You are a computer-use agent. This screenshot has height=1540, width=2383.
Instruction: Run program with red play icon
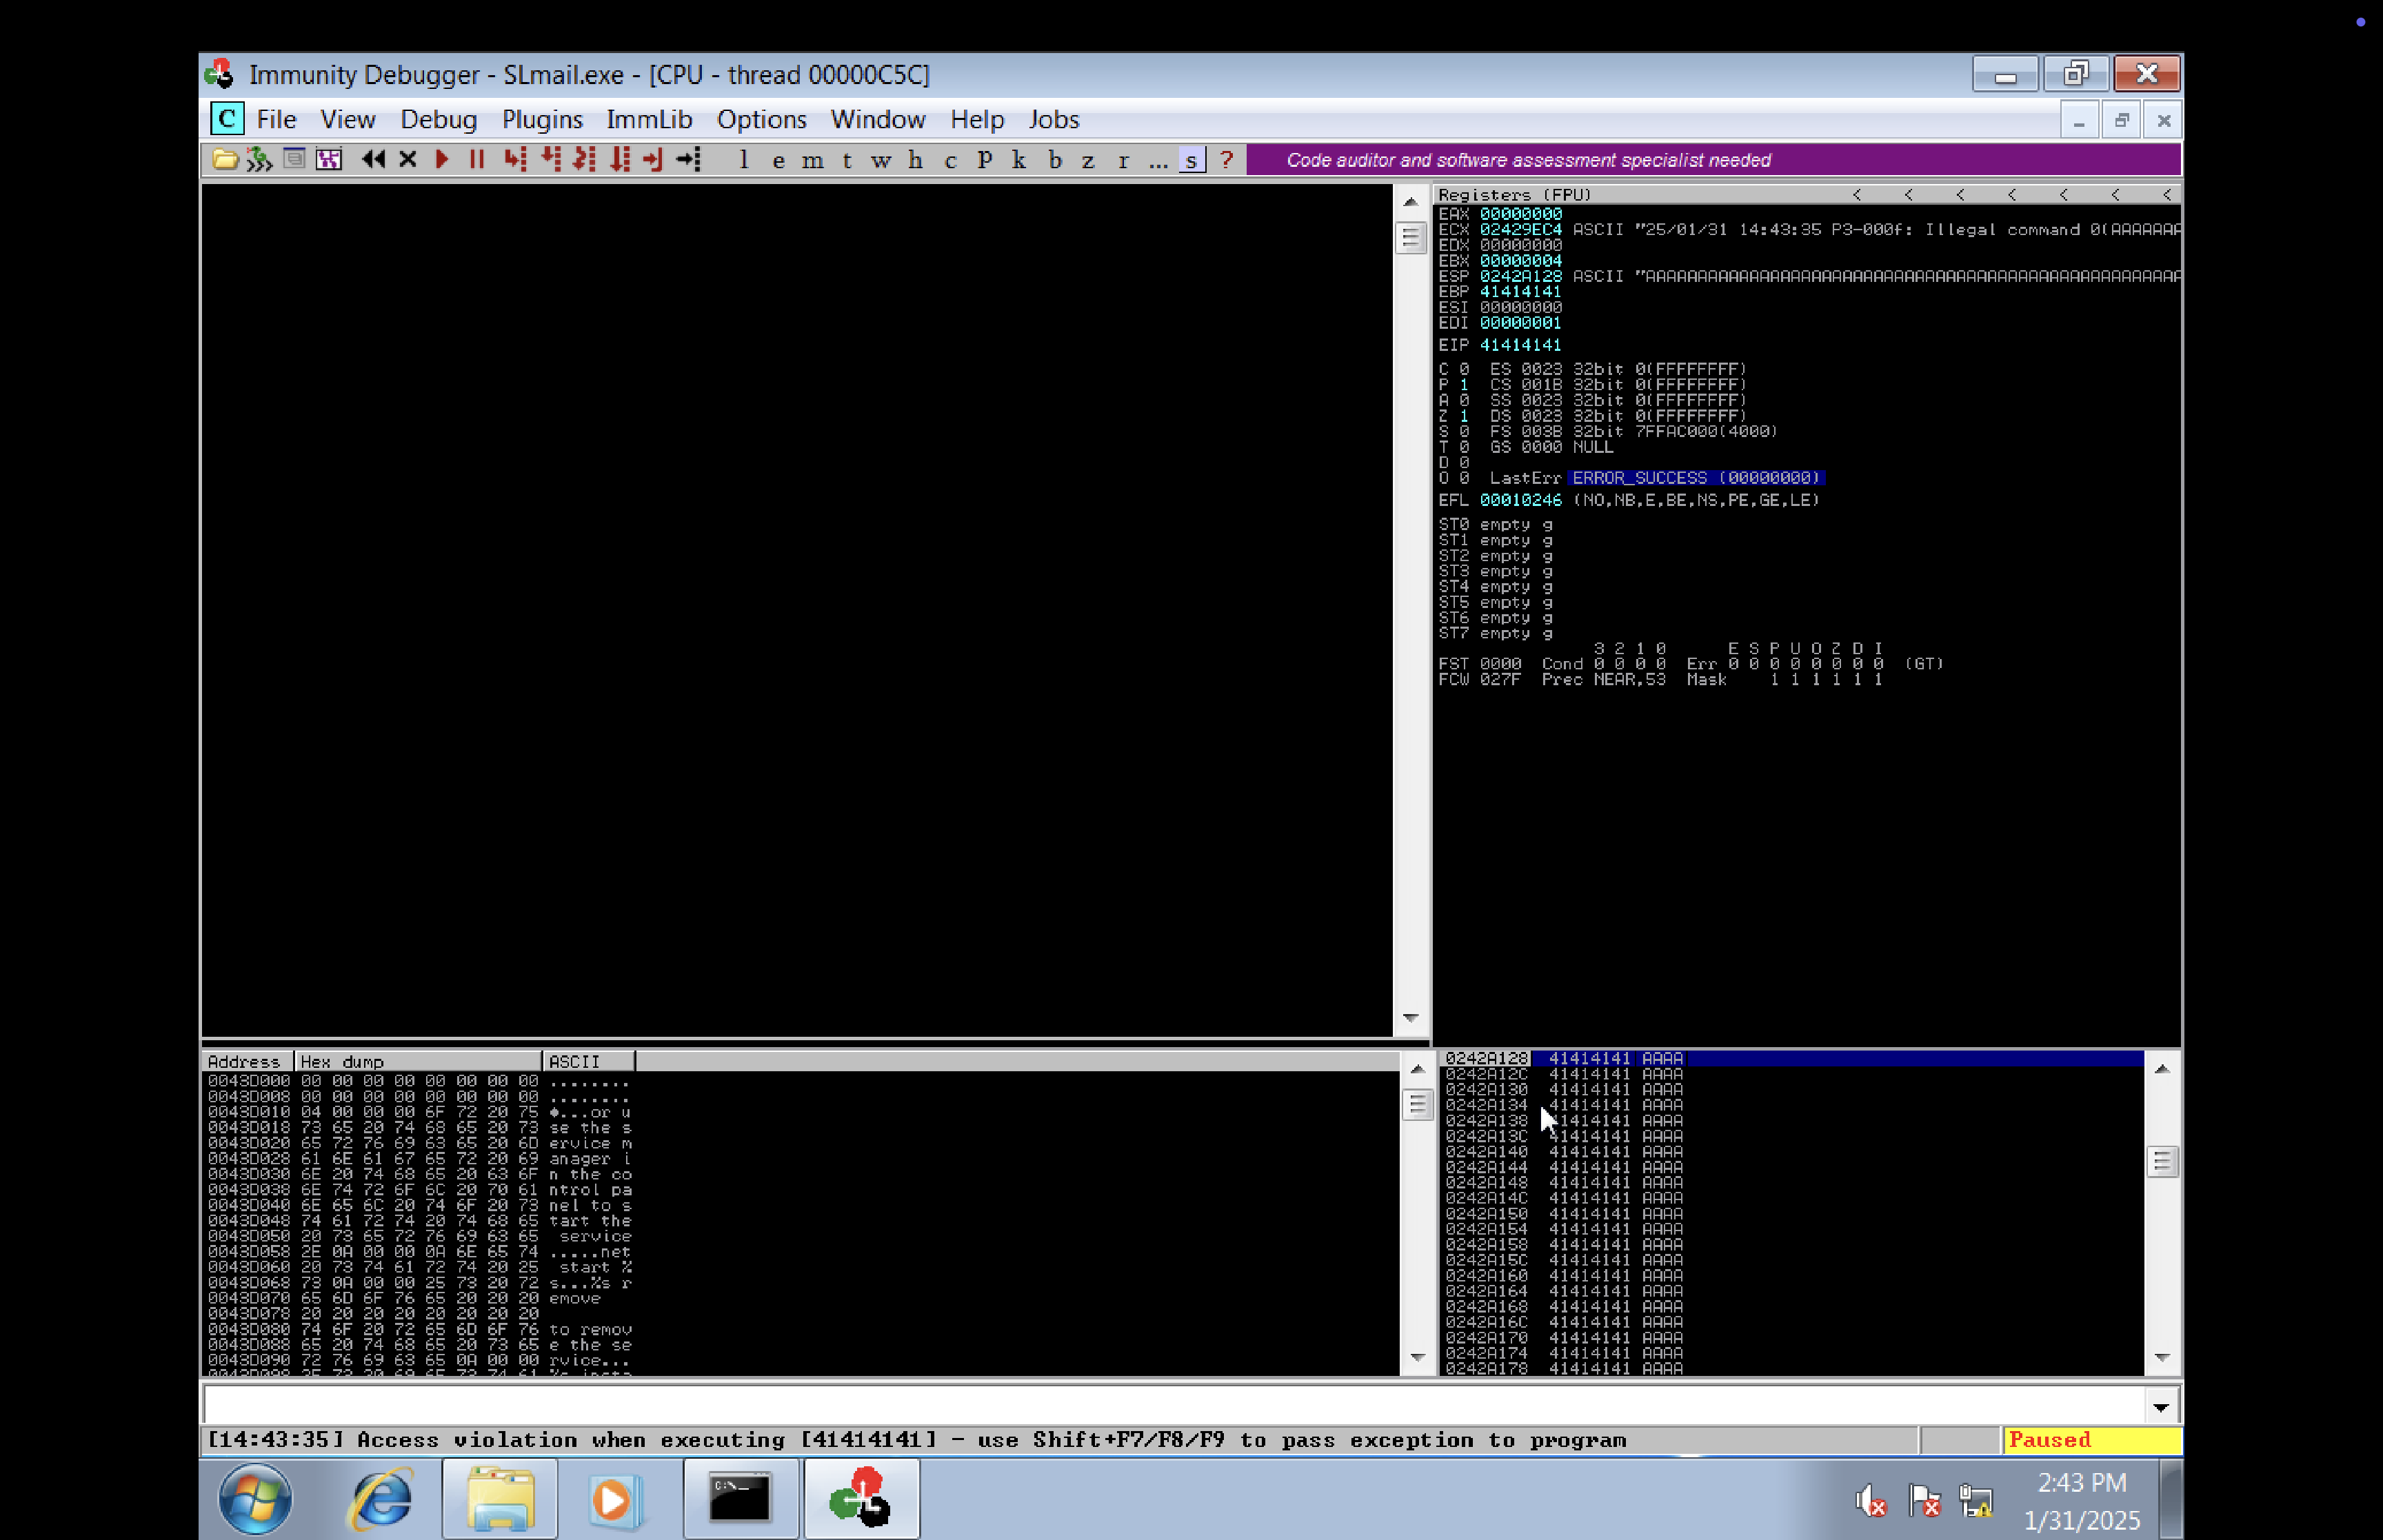tap(442, 159)
